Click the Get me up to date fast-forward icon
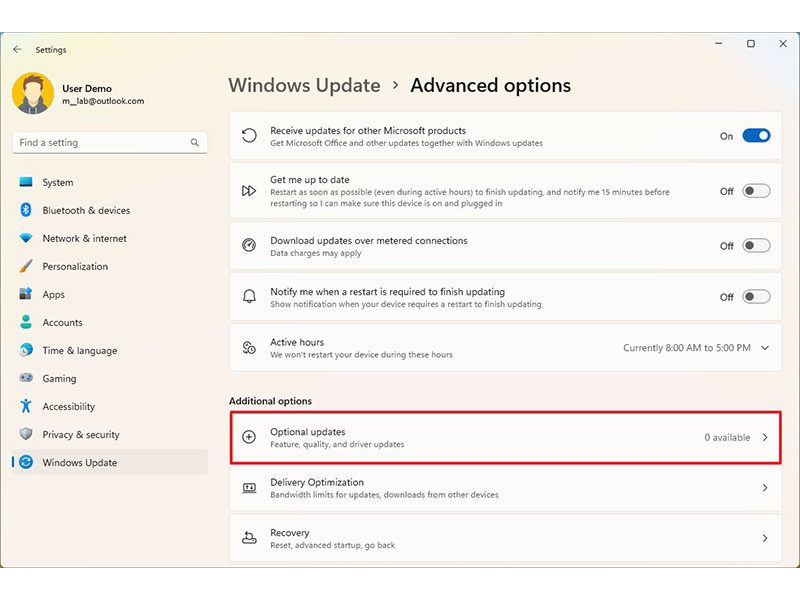The width and height of the screenshot is (800, 600). [249, 191]
